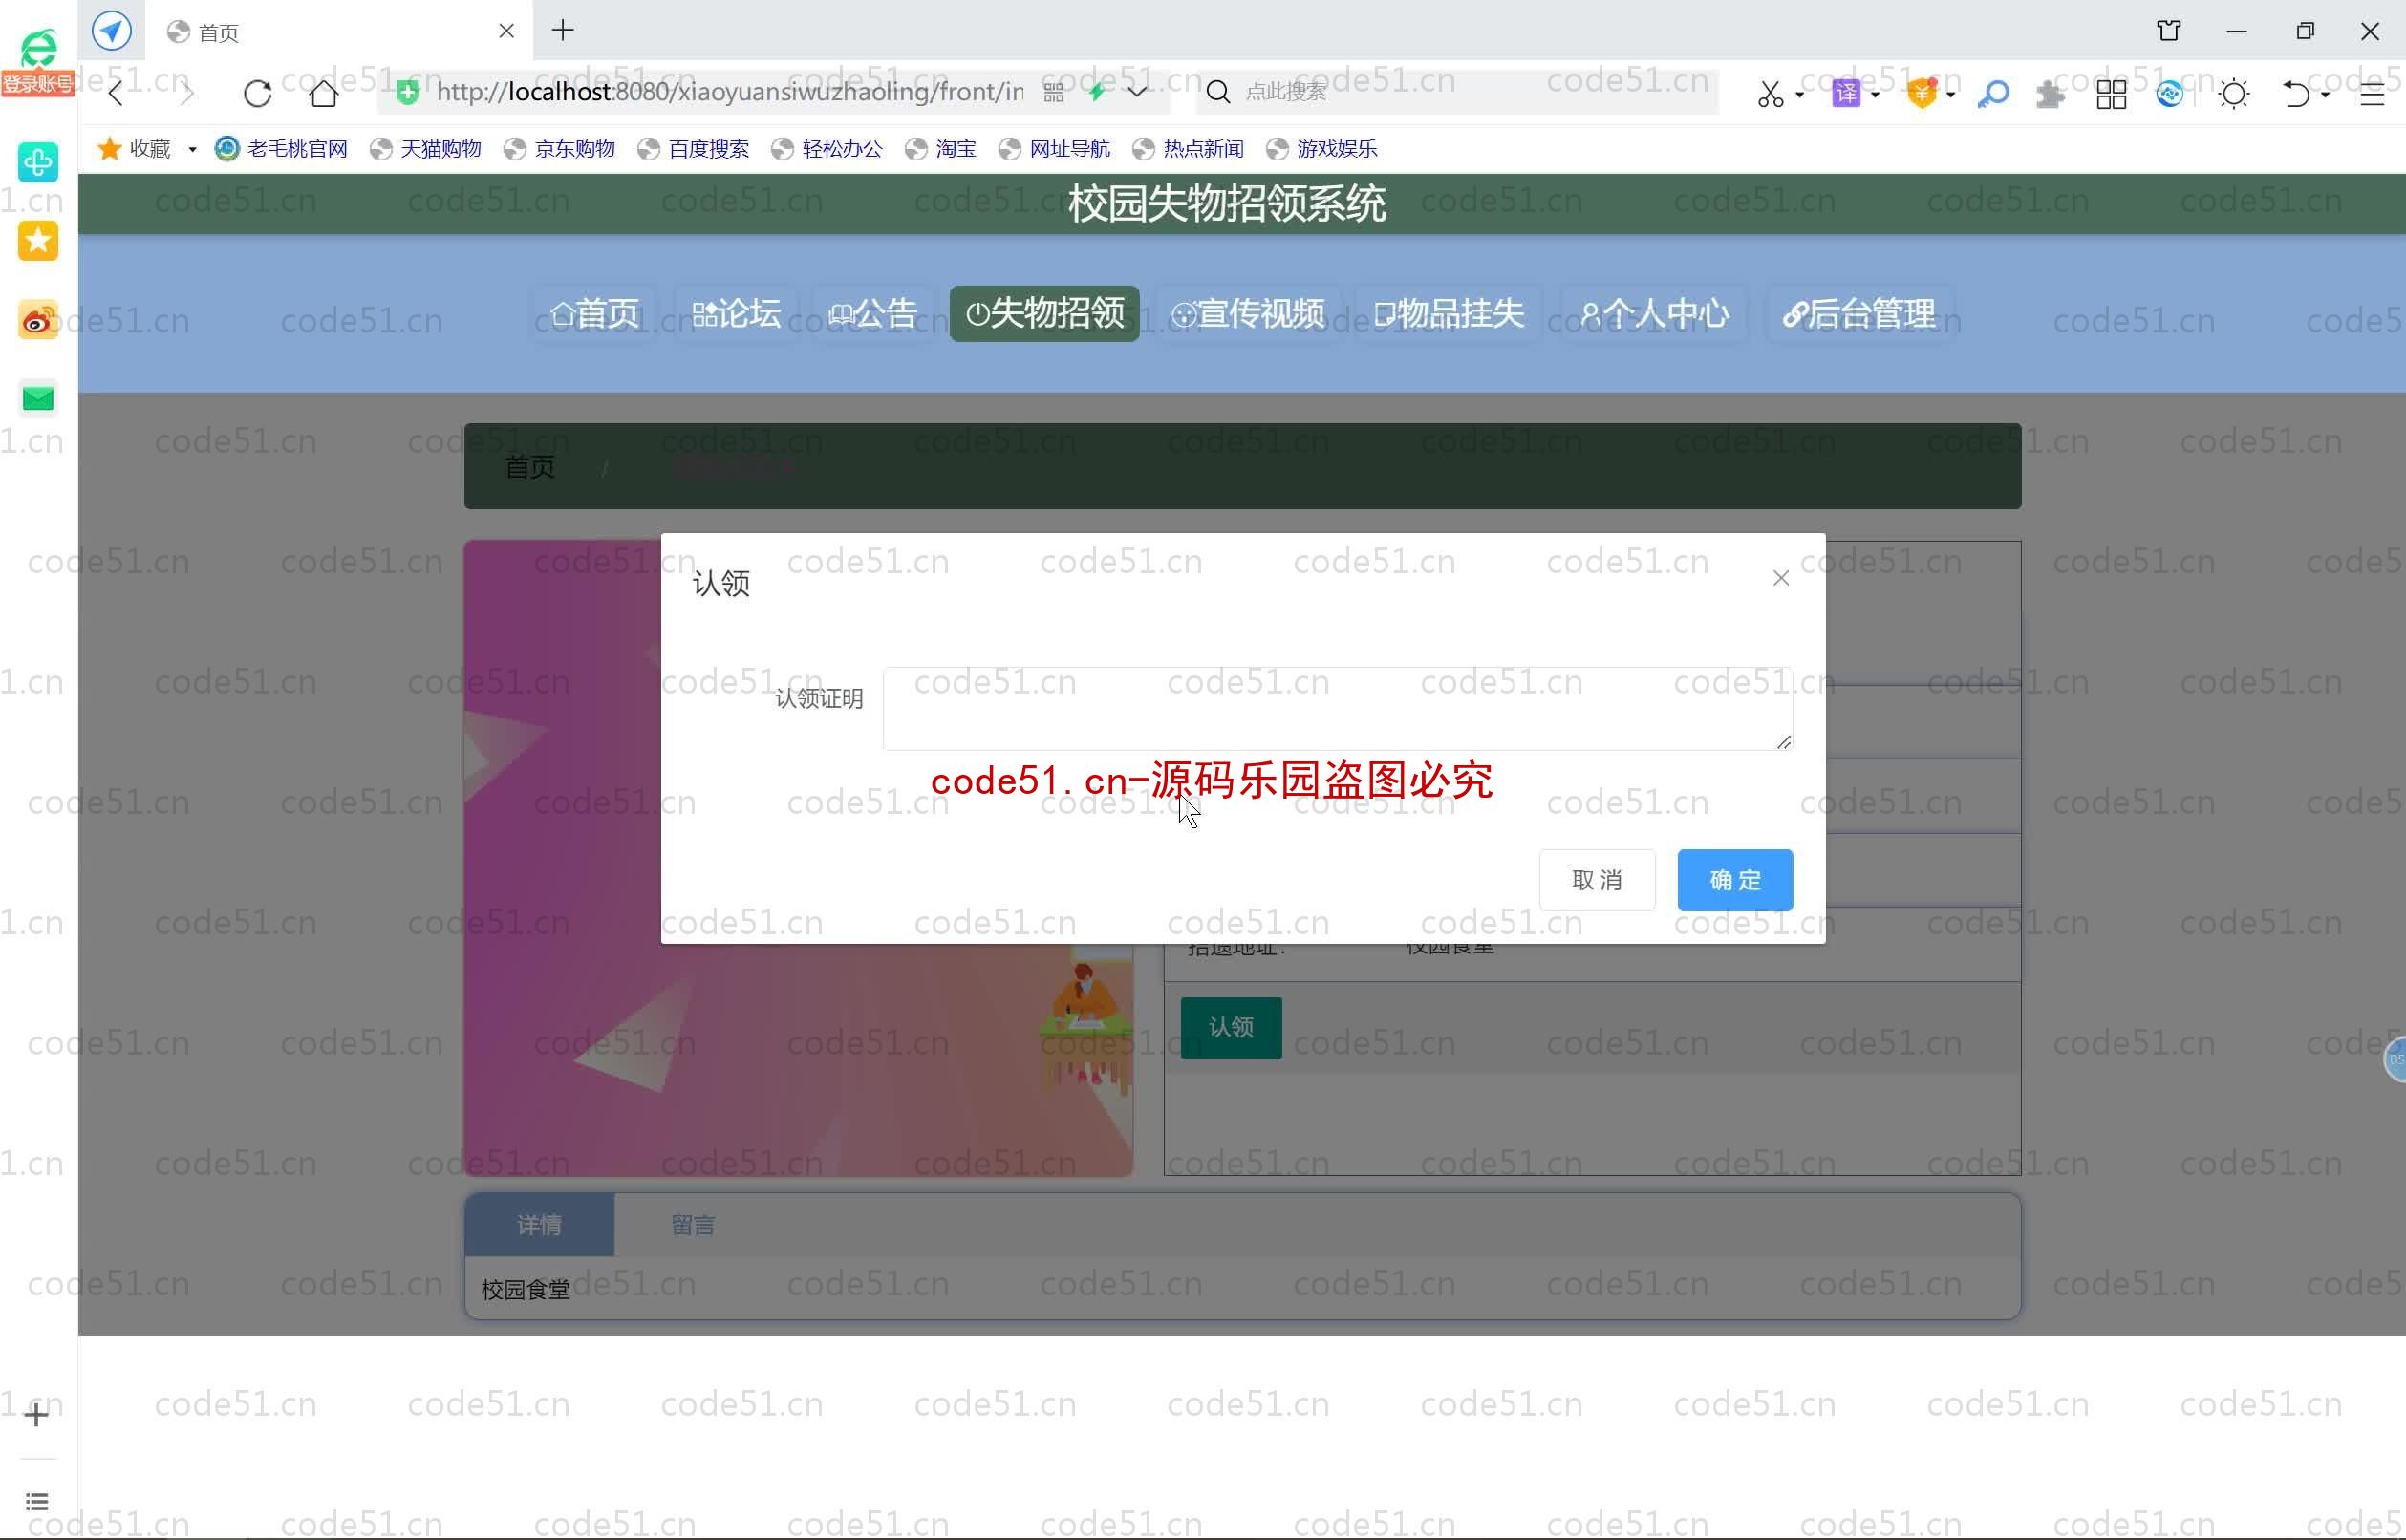This screenshot has height=1540, width=2406.
Task: Click the 登录账号 browser logo in sidebar
Action: click(38, 62)
